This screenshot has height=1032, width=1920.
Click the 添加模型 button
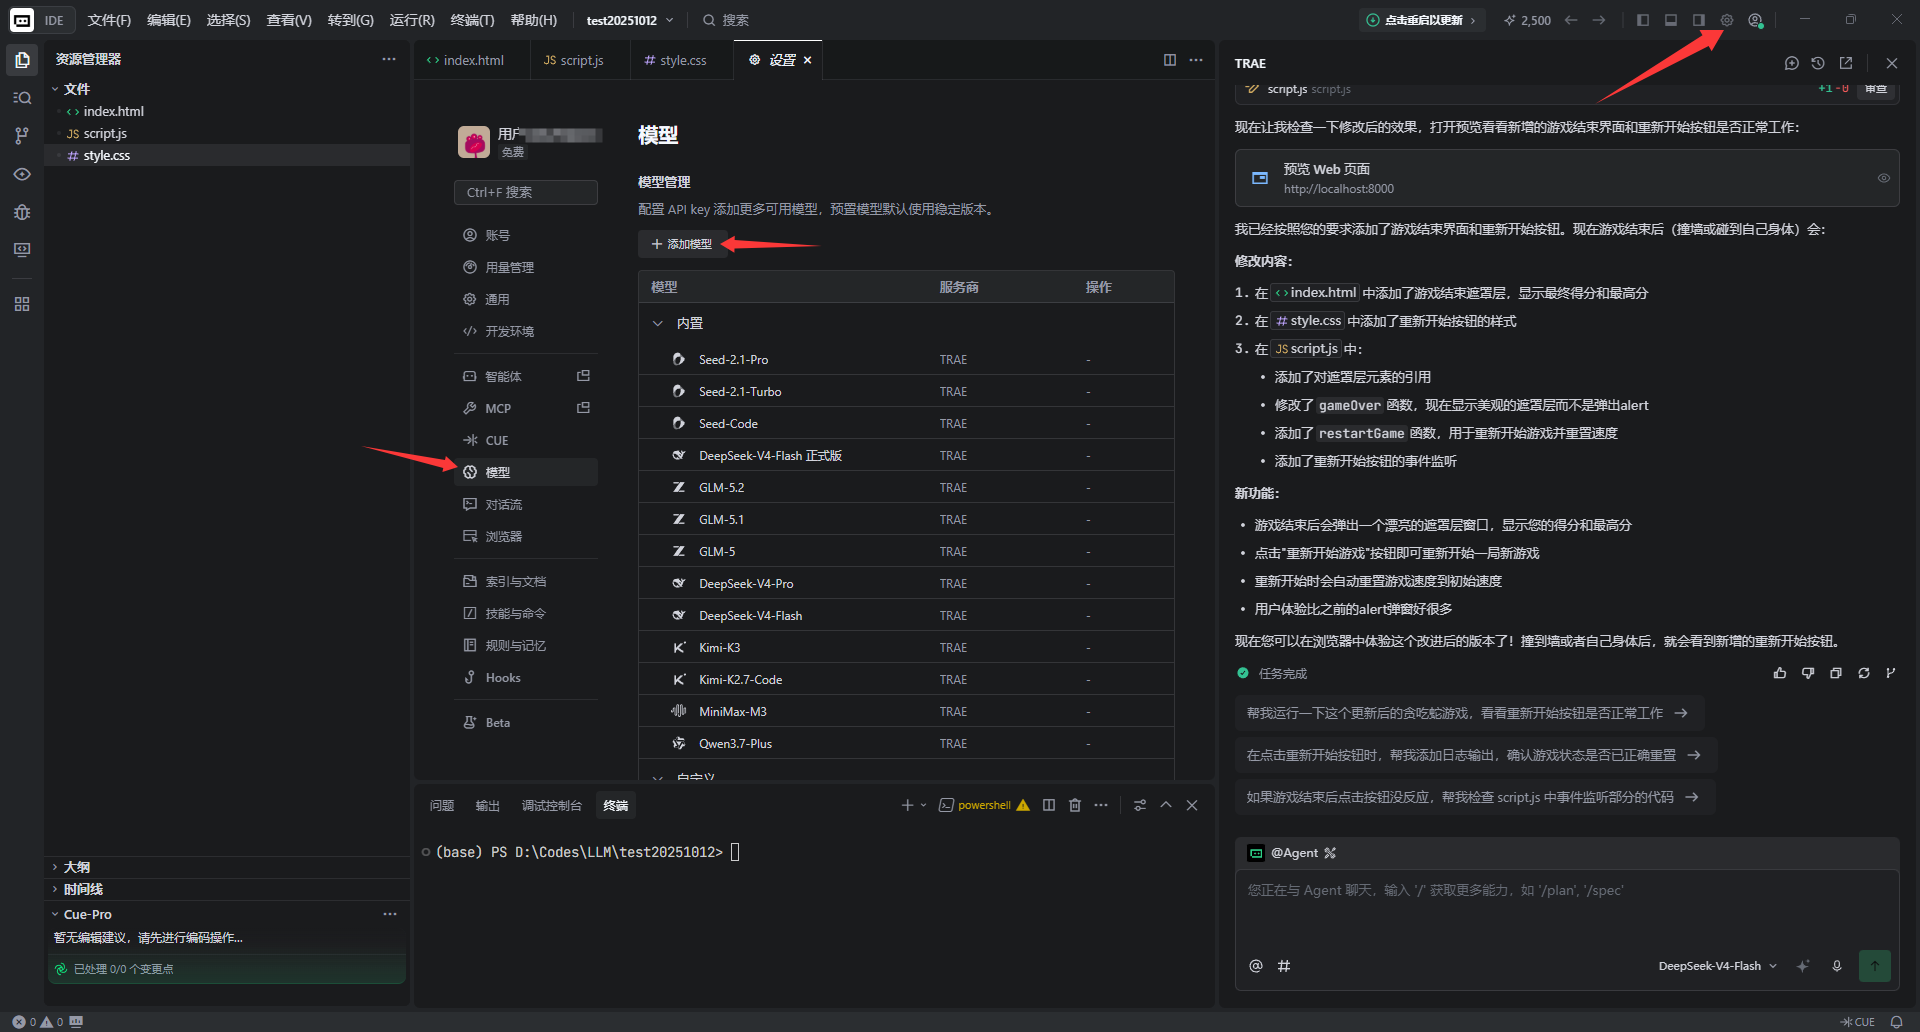click(x=682, y=244)
